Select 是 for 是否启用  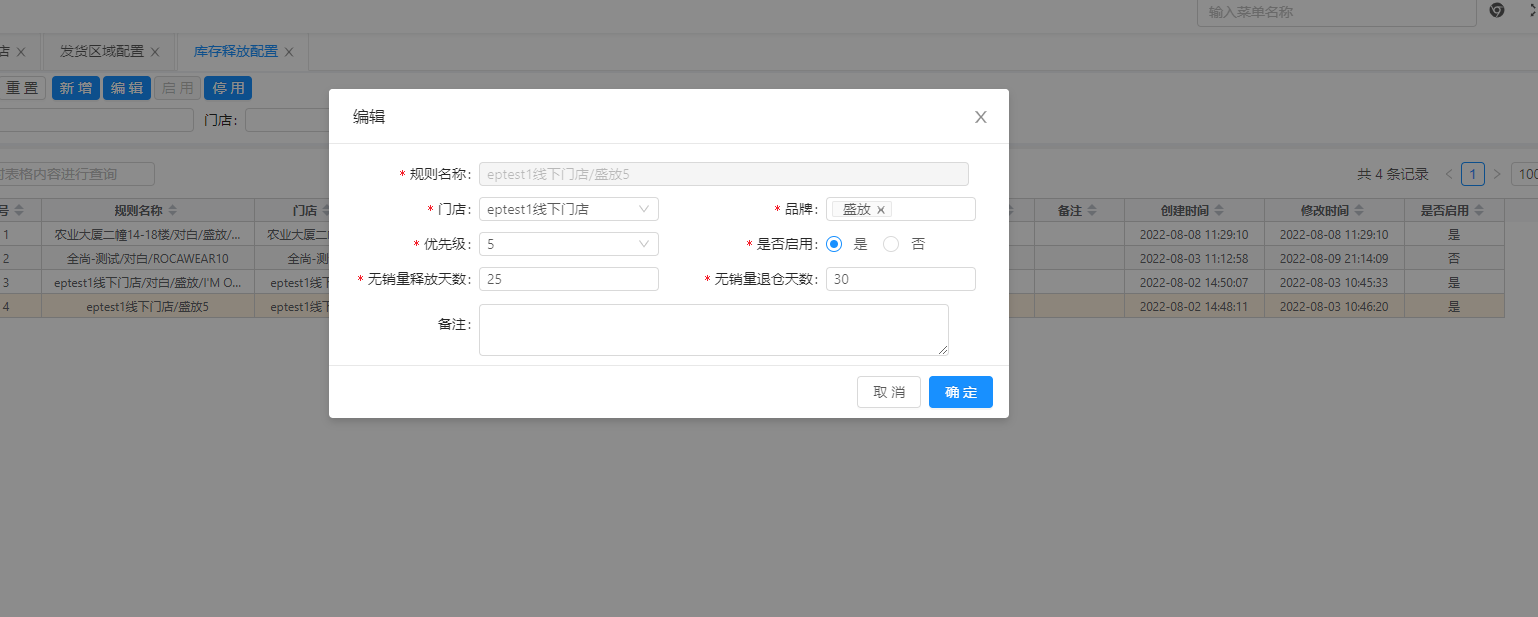click(x=834, y=244)
